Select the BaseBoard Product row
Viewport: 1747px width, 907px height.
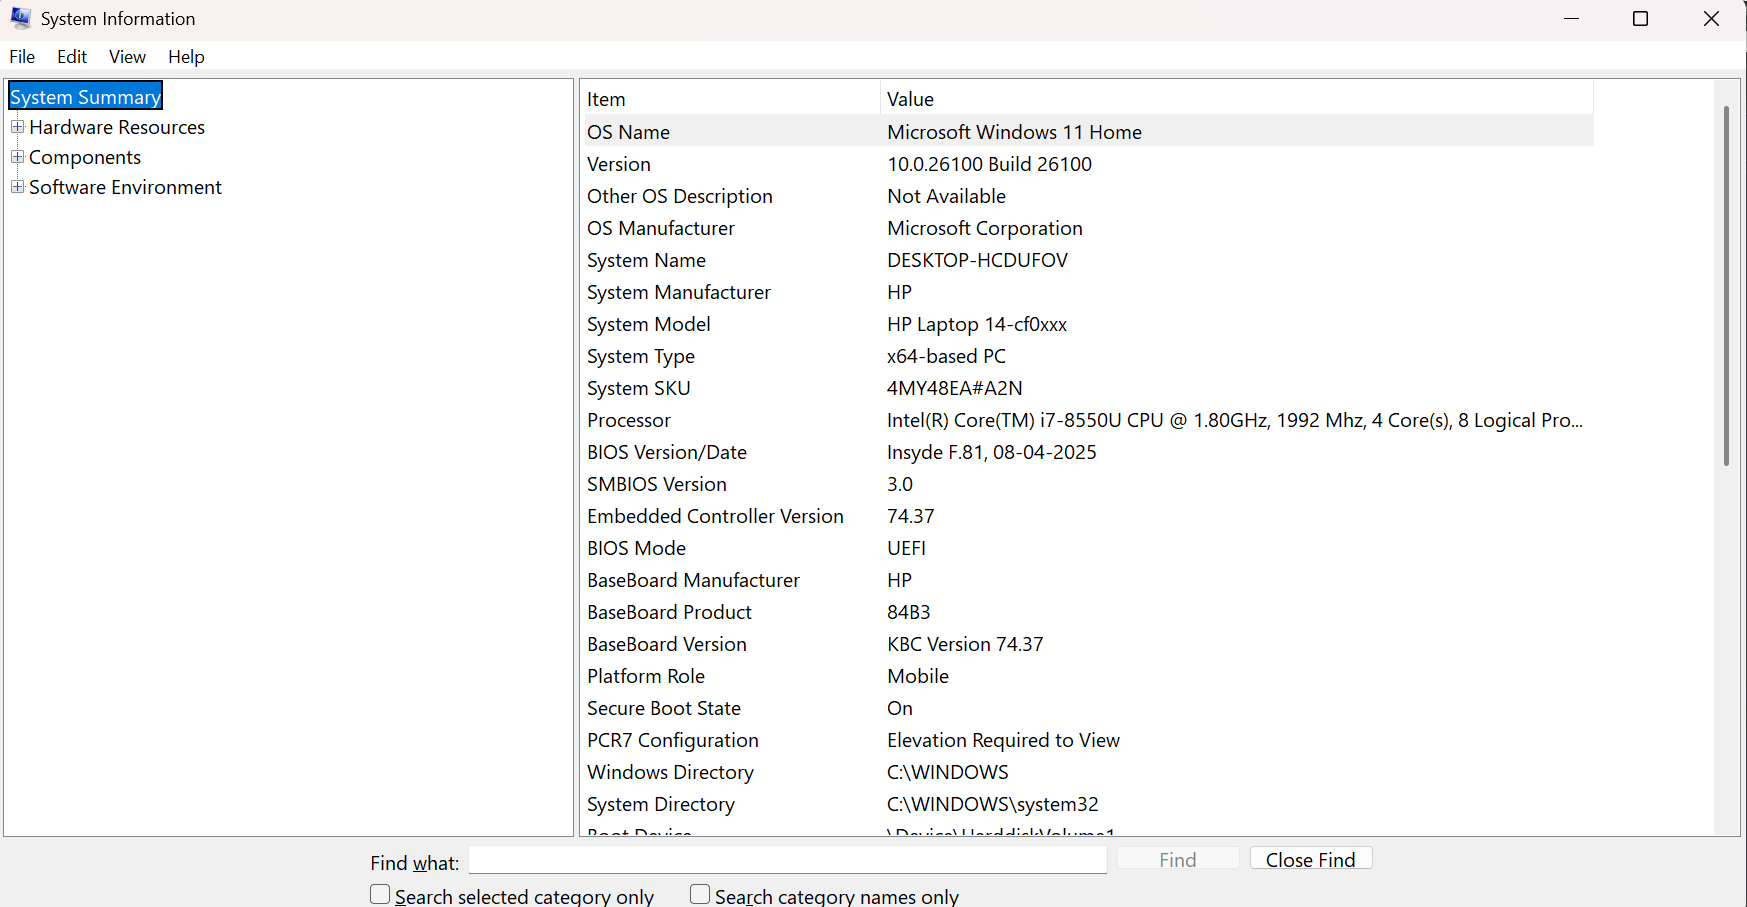click(1089, 612)
